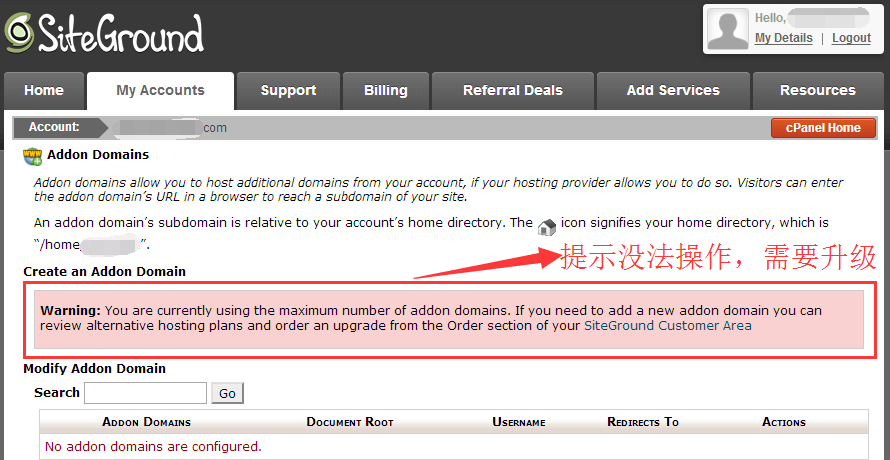Open the SiteGround Customer Area link
This screenshot has width=890, height=460.
(668, 326)
